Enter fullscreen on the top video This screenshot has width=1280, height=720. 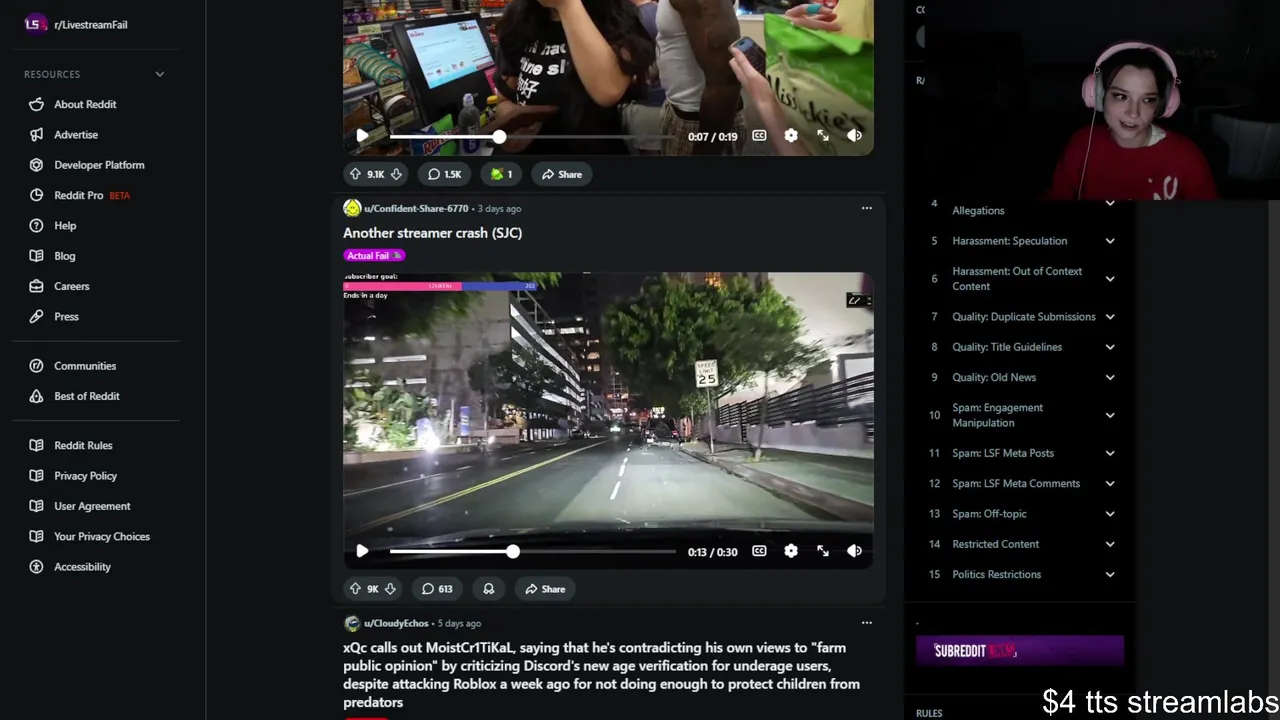click(x=823, y=135)
